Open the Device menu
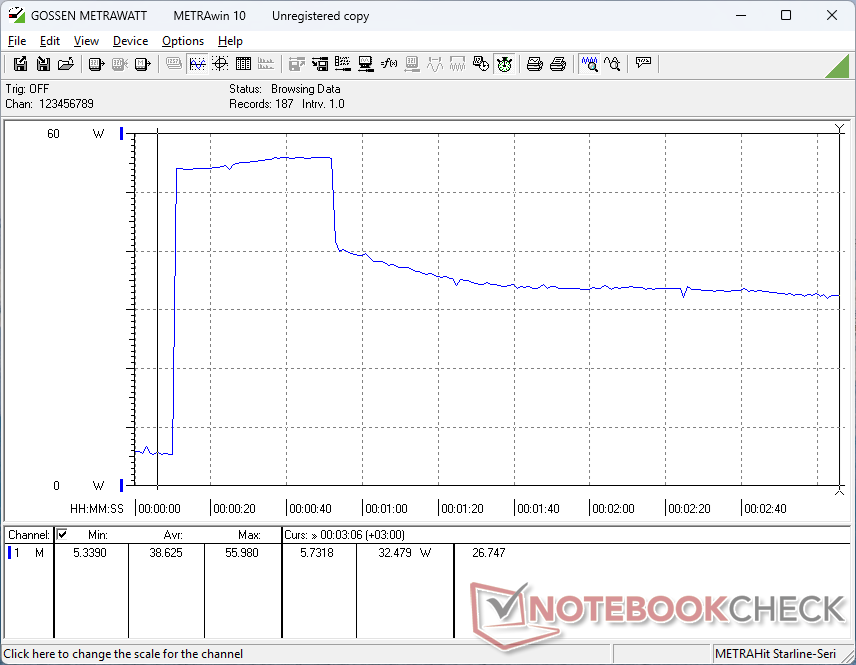 [130, 41]
